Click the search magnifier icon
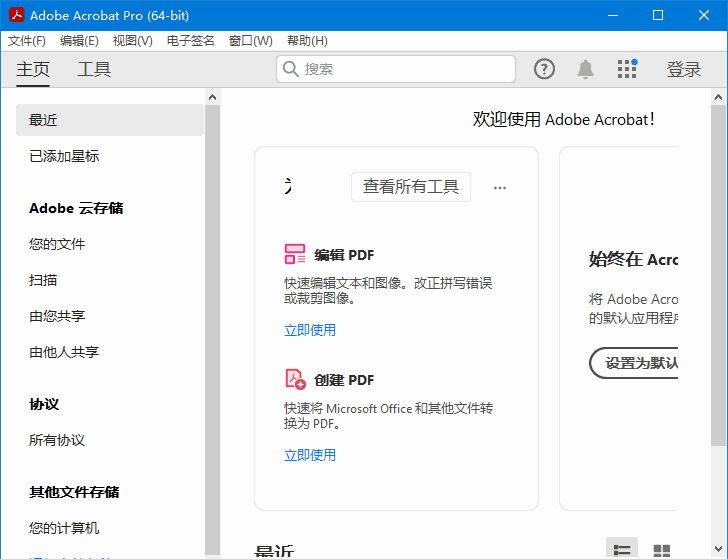This screenshot has height=559, width=728. click(291, 69)
